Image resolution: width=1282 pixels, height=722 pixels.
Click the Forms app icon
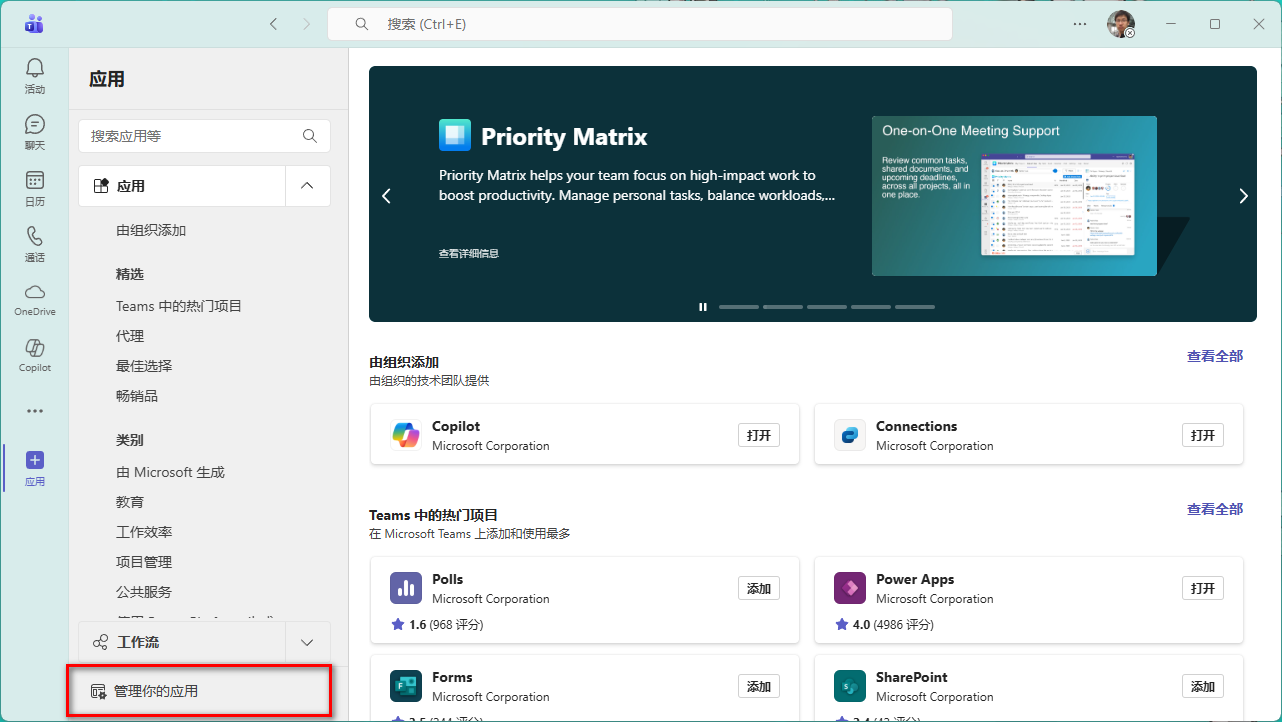coord(406,686)
